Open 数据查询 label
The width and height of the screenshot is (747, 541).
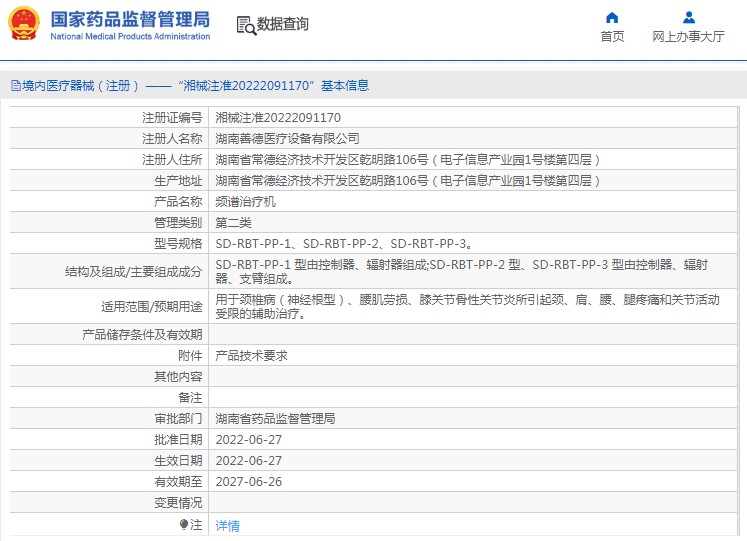point(283,24)
